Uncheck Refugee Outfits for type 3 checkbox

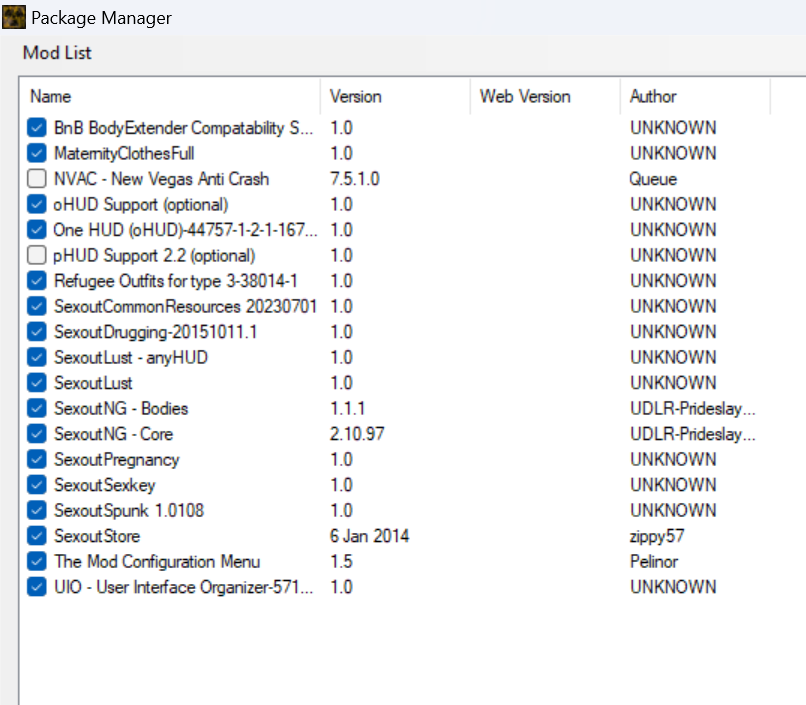[36, 281]
